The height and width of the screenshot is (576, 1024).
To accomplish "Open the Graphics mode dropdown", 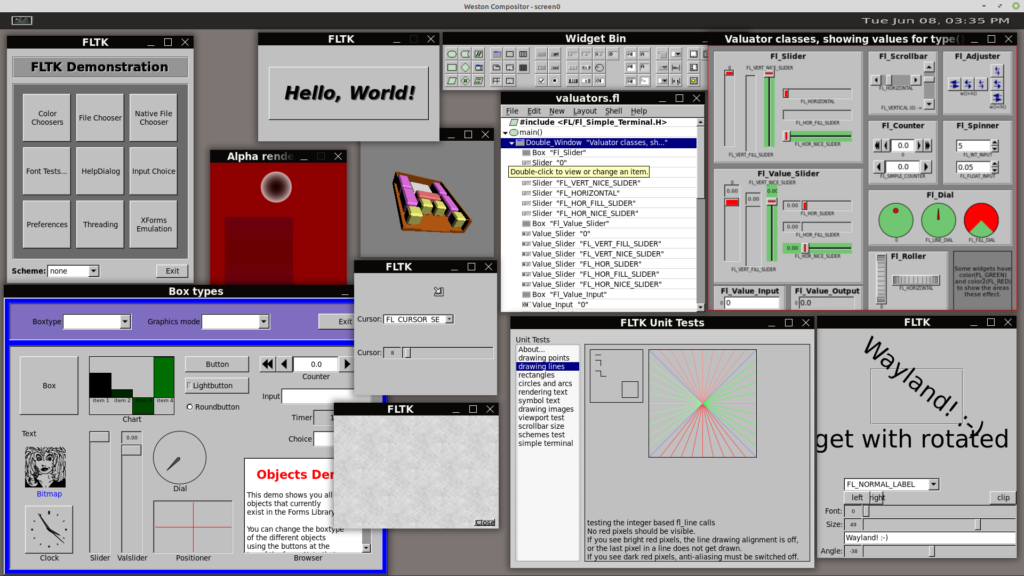I will 235,321.
